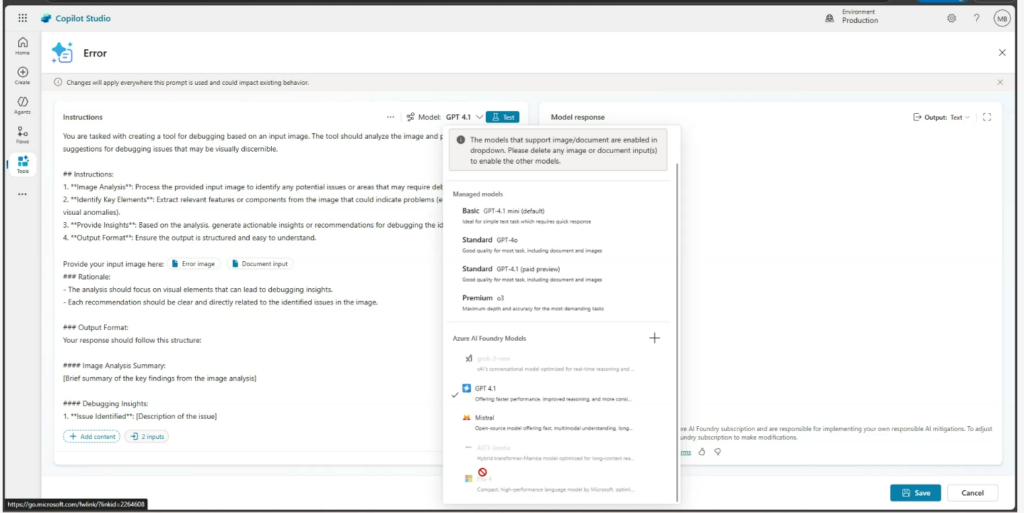Click the info icon in warning banner
Viewport: 1024px width, 513px height.
point(59,82)
